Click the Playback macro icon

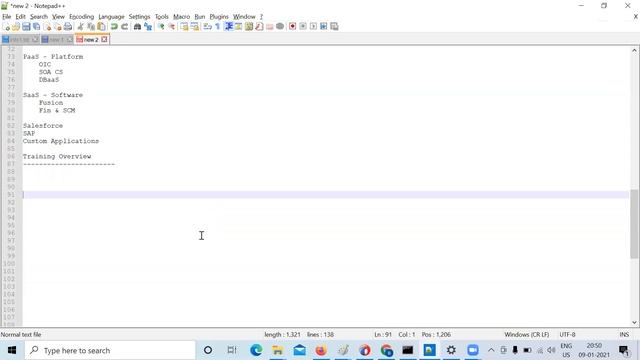(313, 27)
